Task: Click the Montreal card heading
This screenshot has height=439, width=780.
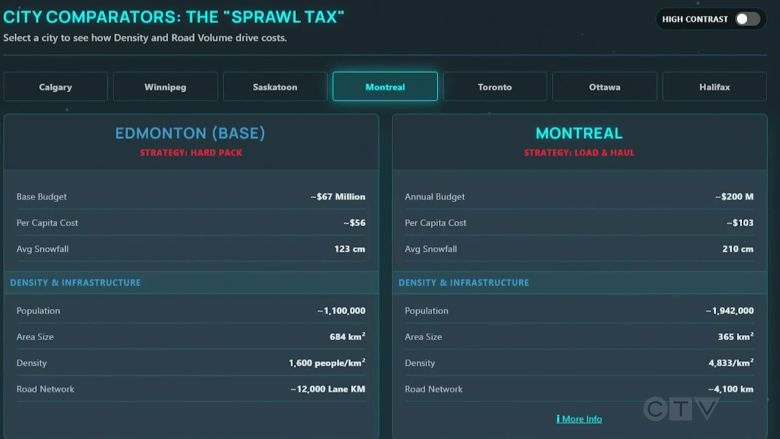Action: 579,133
